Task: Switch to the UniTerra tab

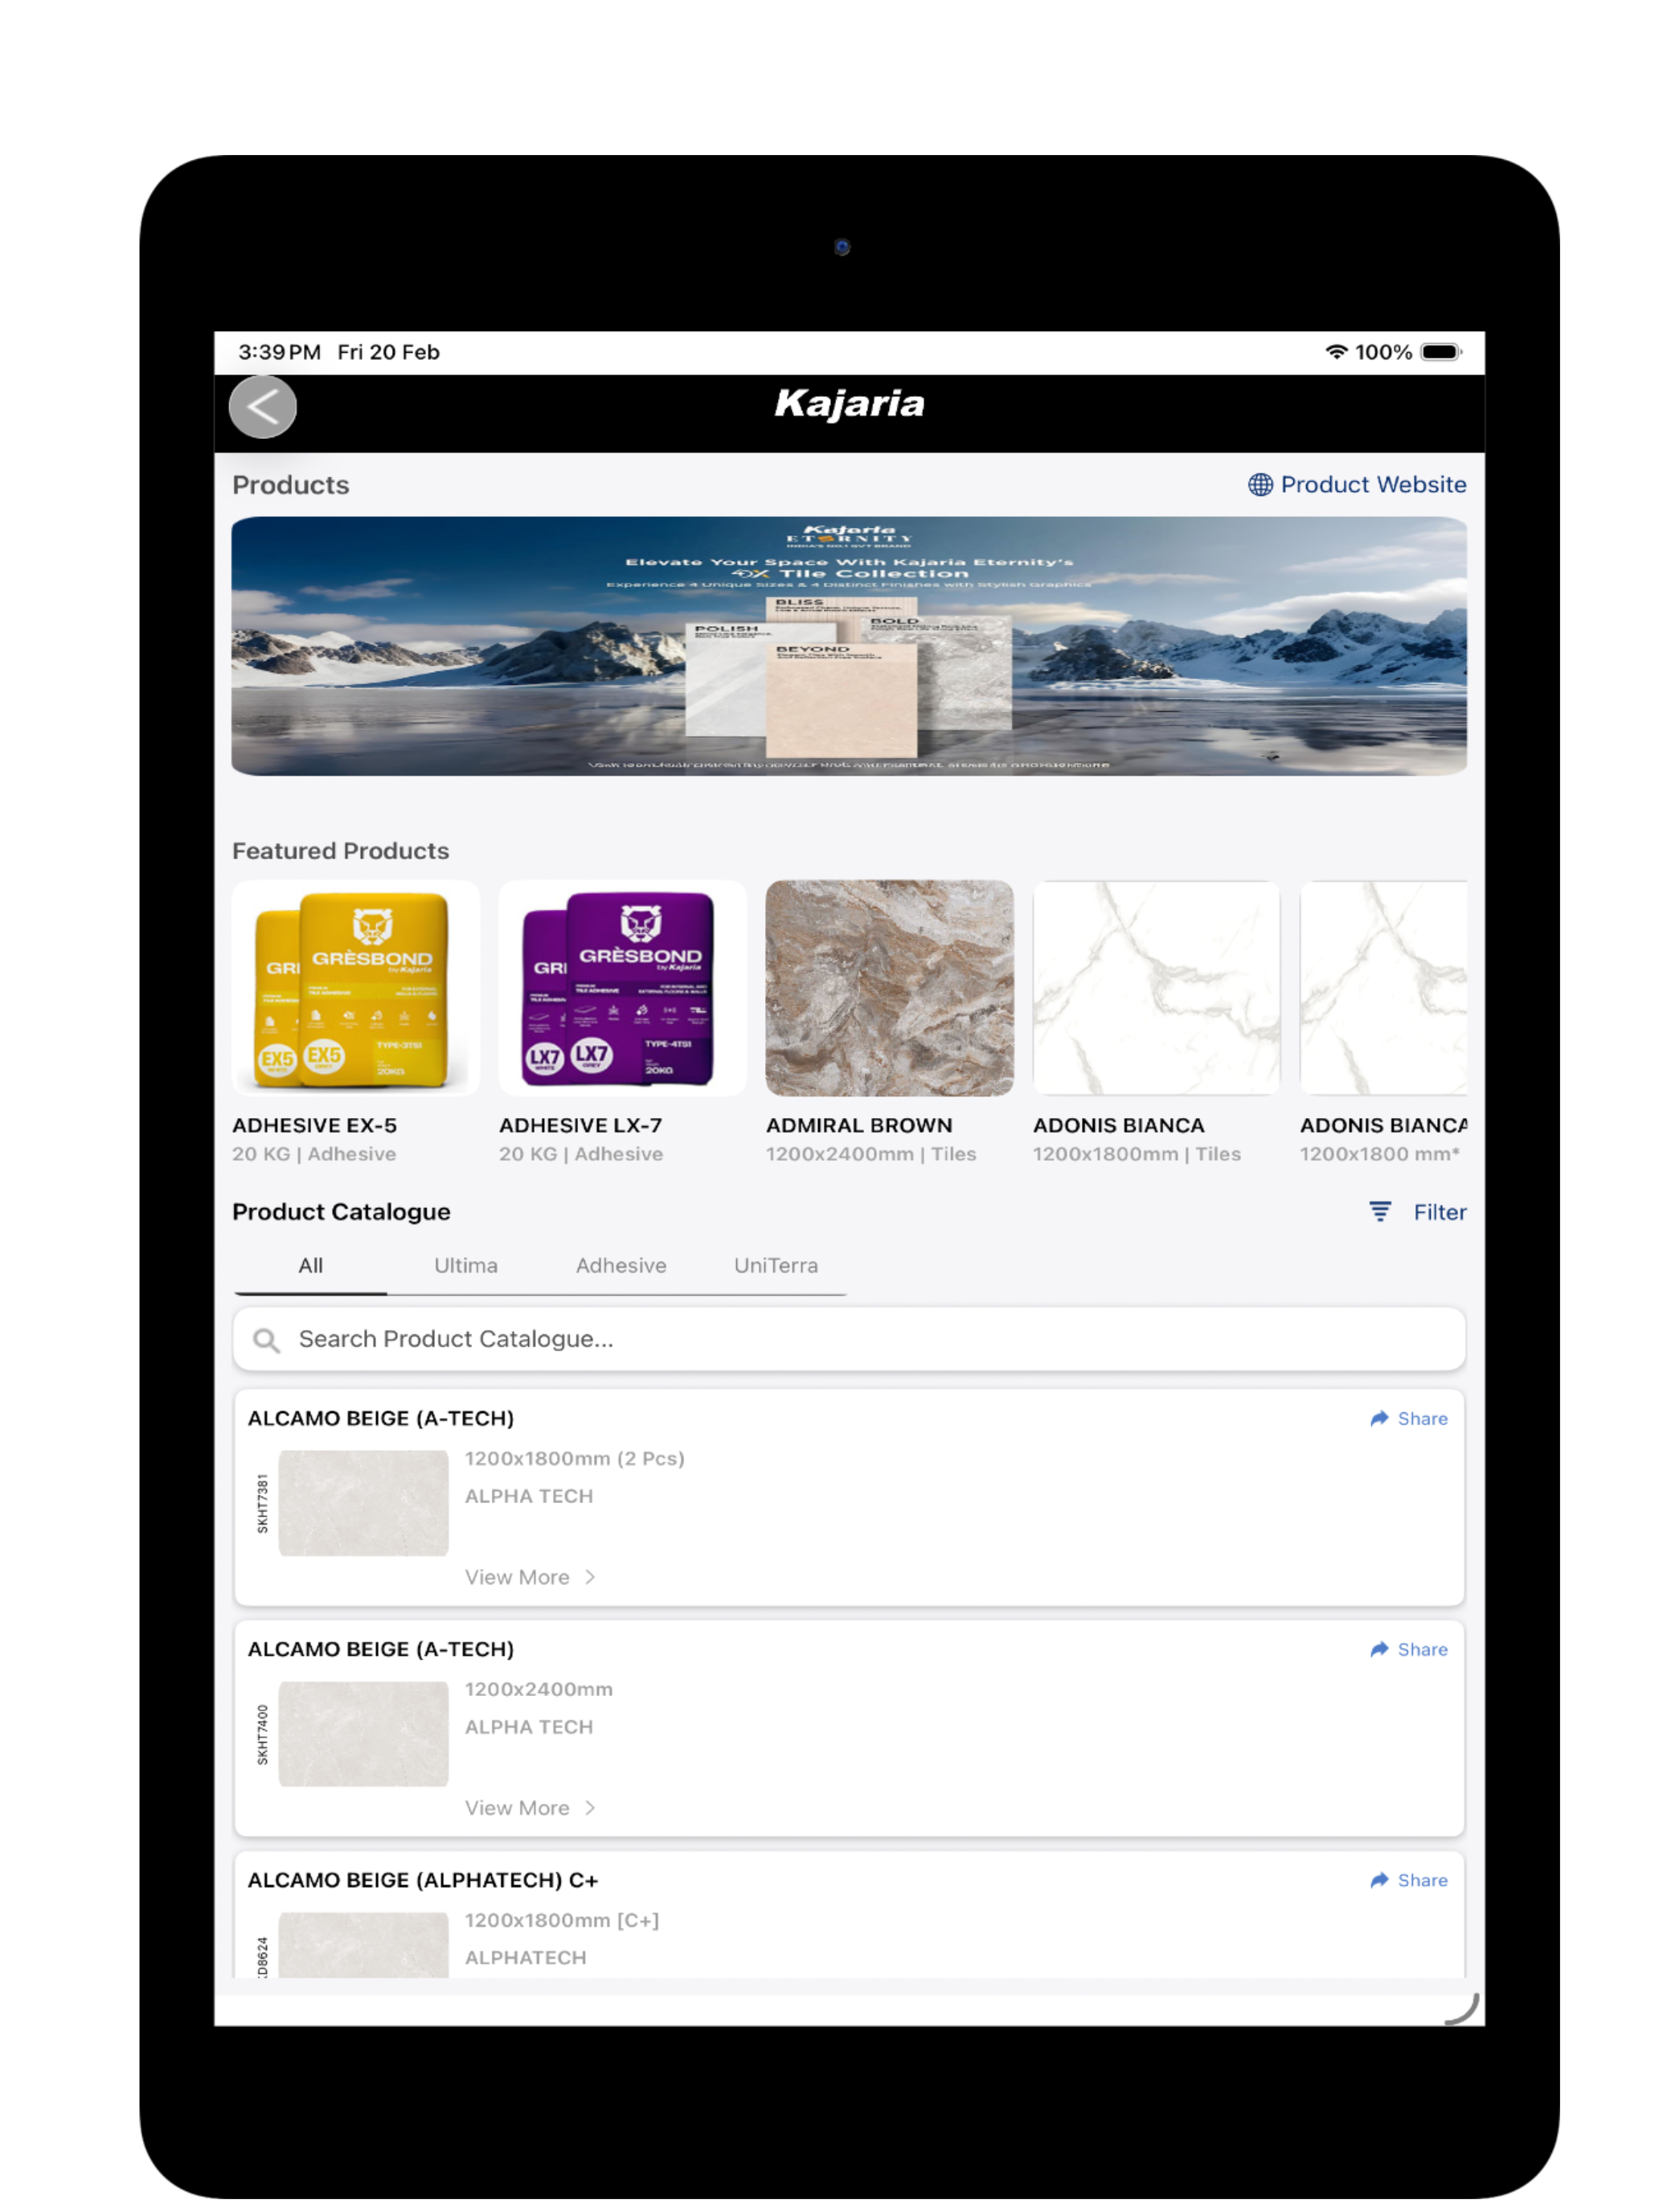Action: point(775,1266)
